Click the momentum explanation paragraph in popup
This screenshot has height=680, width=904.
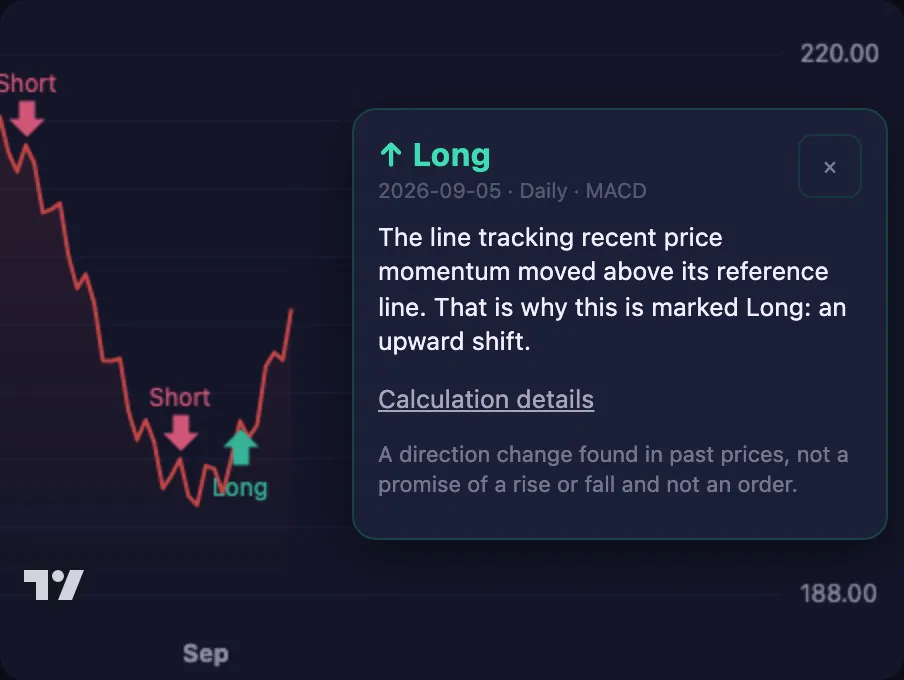[612, 289]
